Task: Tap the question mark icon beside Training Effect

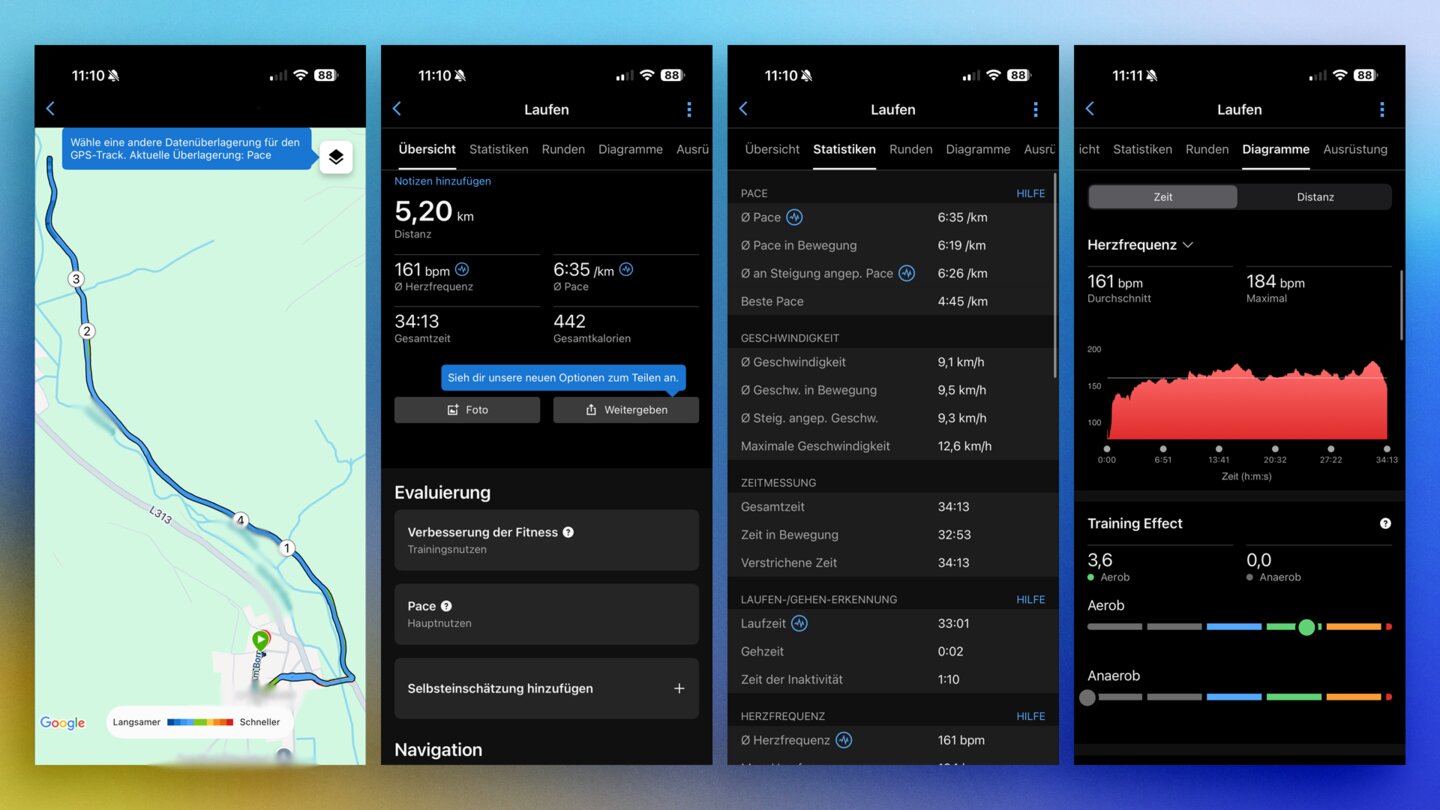Action: click(1385, 523)
